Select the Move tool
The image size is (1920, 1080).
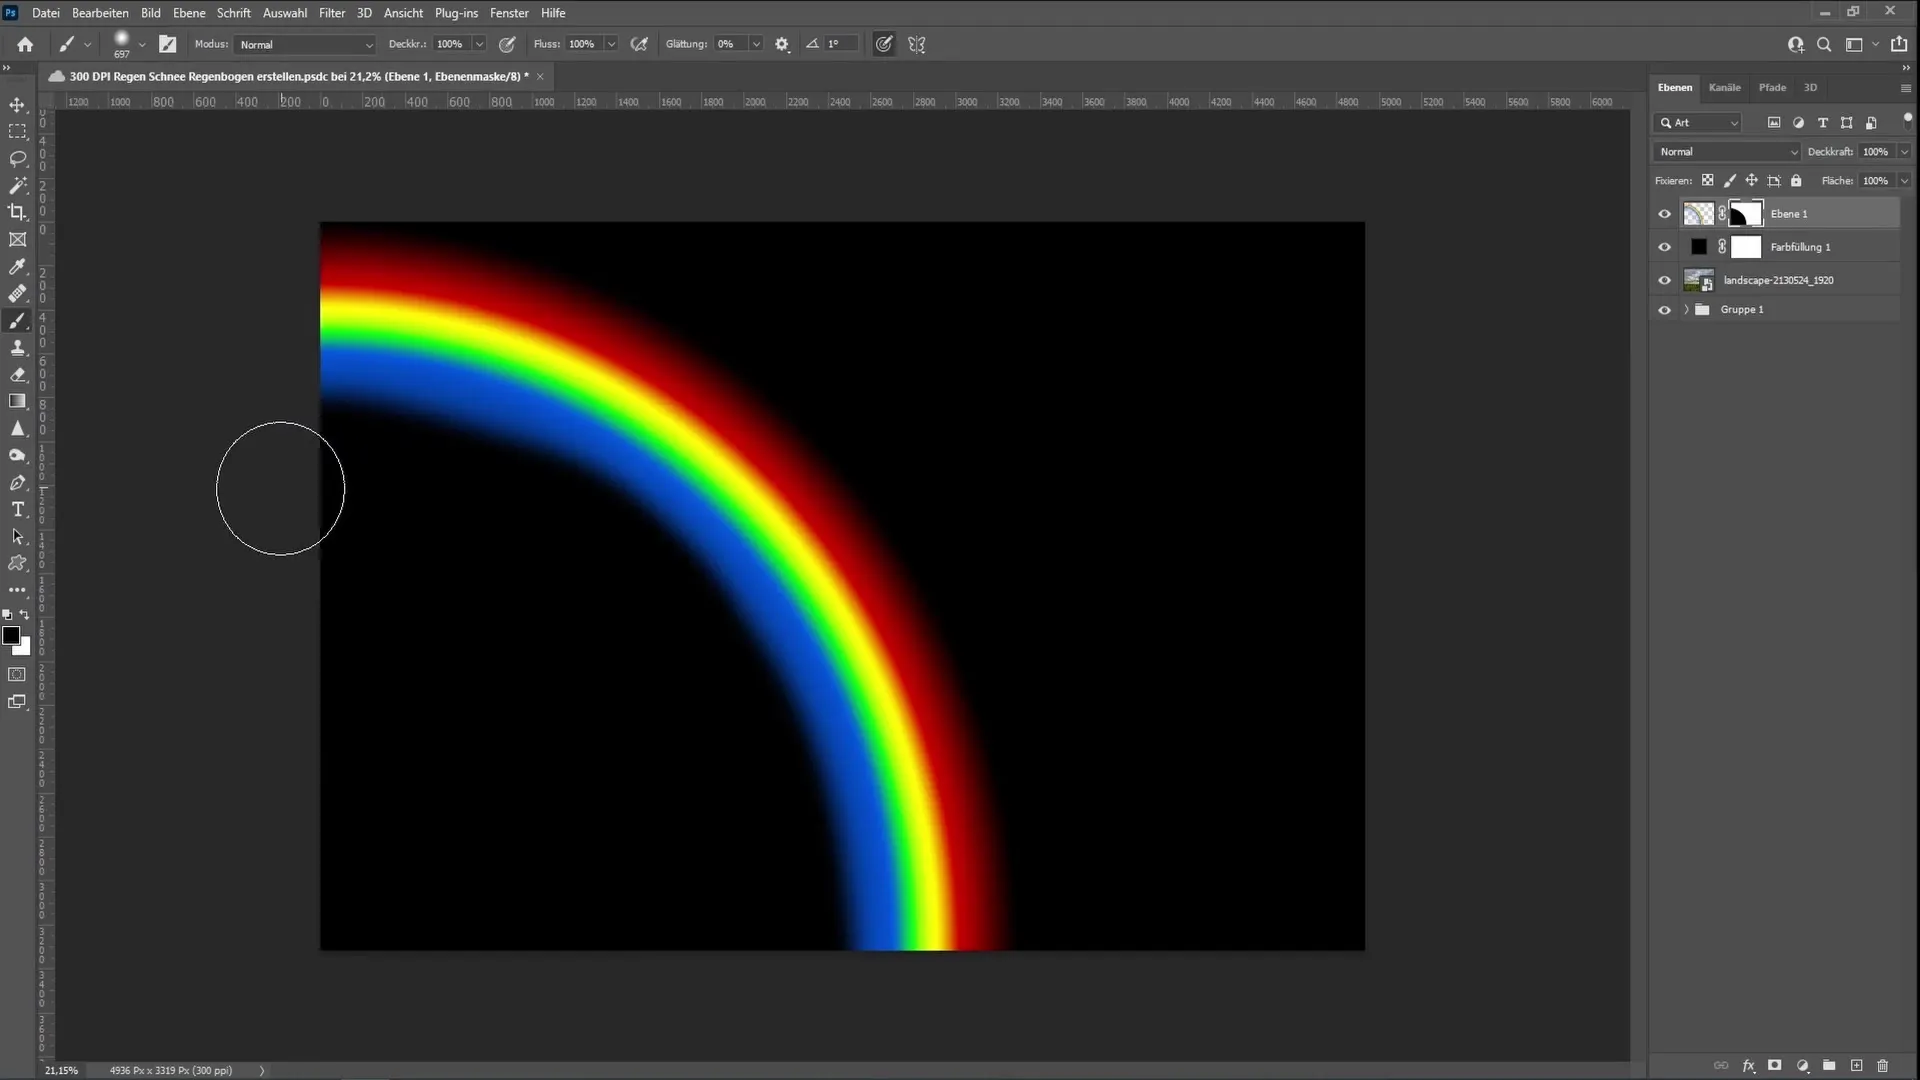click(18, 104)
